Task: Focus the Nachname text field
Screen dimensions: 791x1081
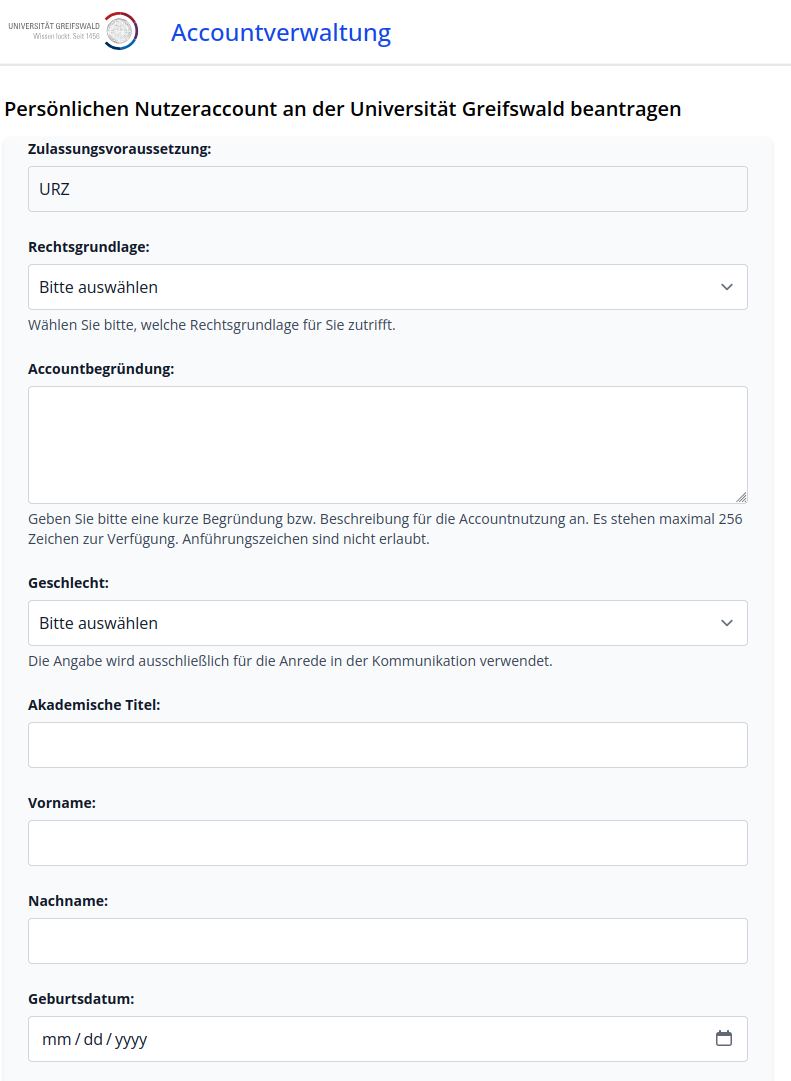Action: point(387,941)
